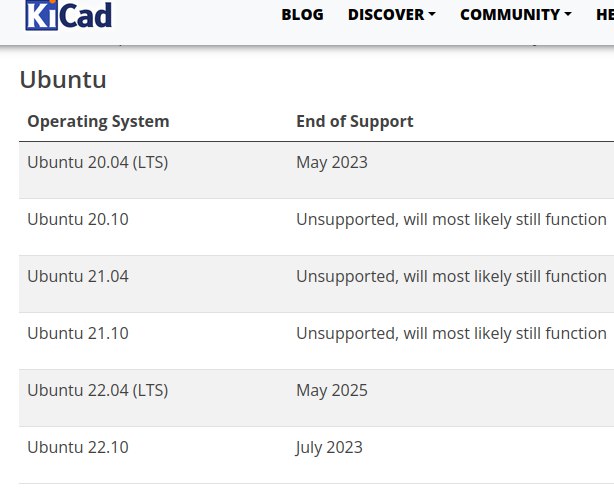Expand the COMMUNITY dropdown menu
614x493 pixels.
(516, 15)
